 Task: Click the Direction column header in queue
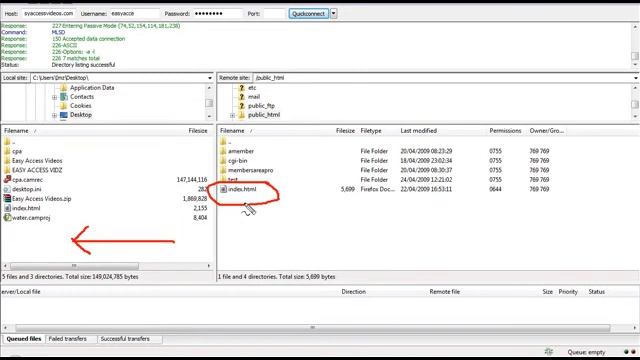353,292
